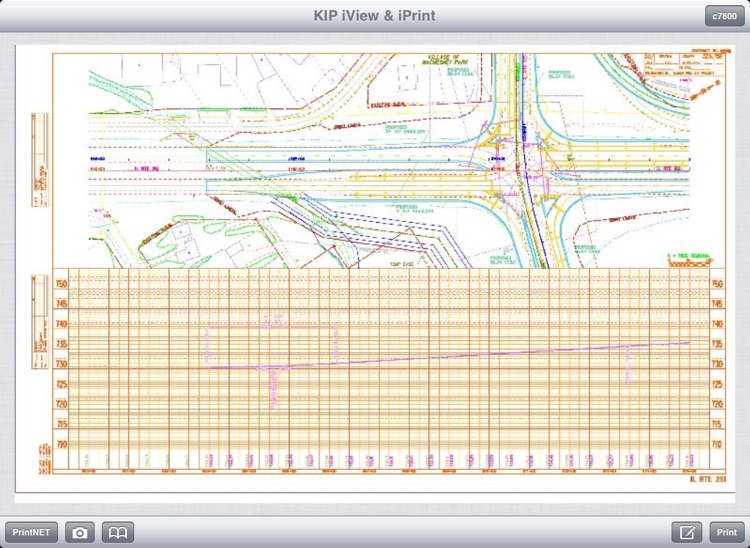Tap the camera capture icon
The height and width of the screenshot is (548, 750).
tap(80, 533)
